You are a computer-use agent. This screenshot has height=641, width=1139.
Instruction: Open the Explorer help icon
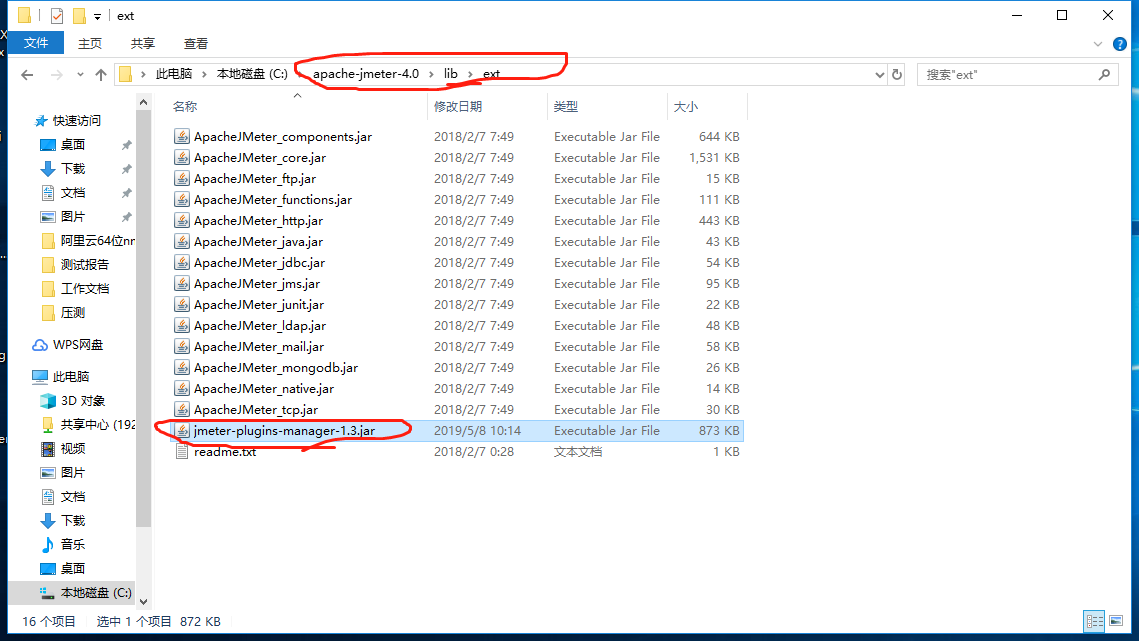point(1119,44)
